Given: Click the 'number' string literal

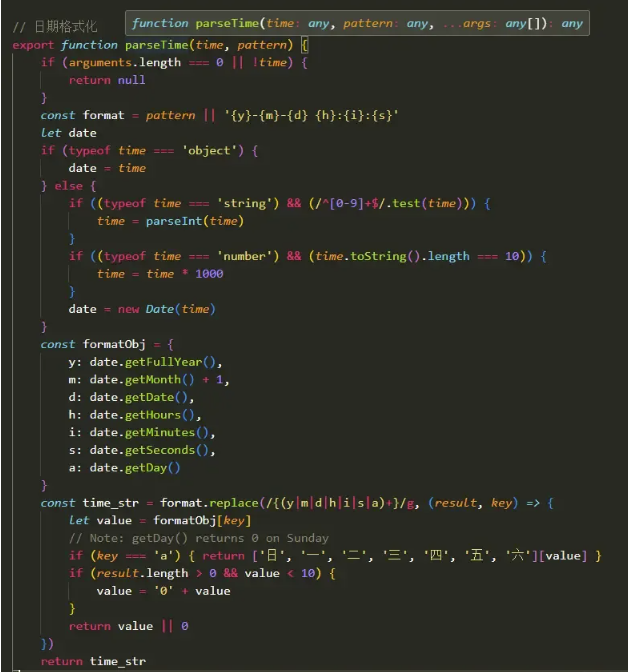Looking at the screenshot, I should point(244,256).
